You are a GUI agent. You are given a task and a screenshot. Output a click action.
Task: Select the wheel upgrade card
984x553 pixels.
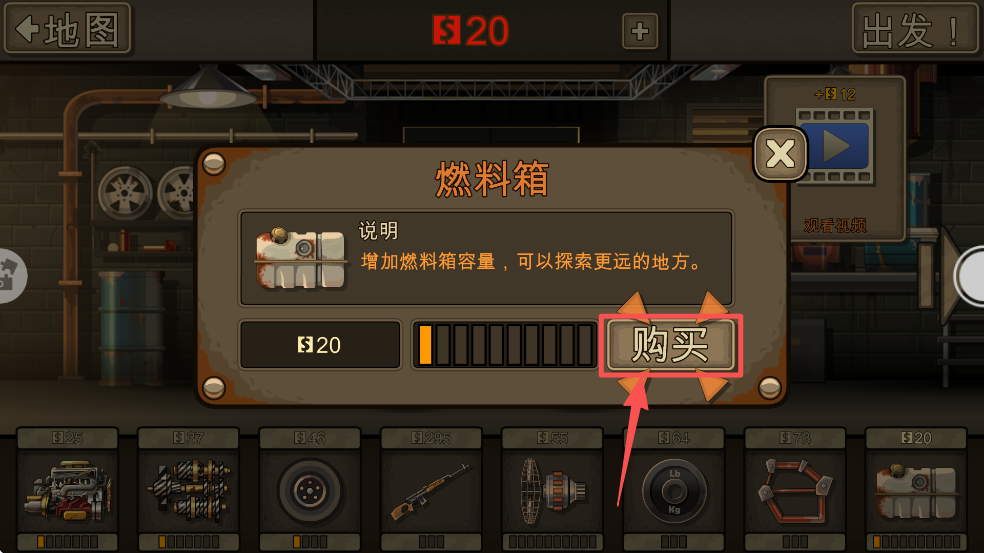coord(310,490)
